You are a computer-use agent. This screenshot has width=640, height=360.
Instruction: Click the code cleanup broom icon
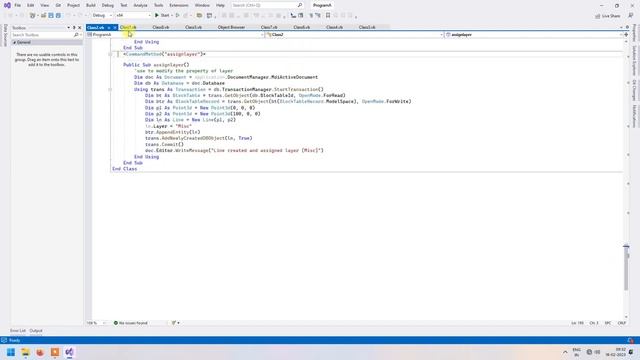click(x=174, y=323)
